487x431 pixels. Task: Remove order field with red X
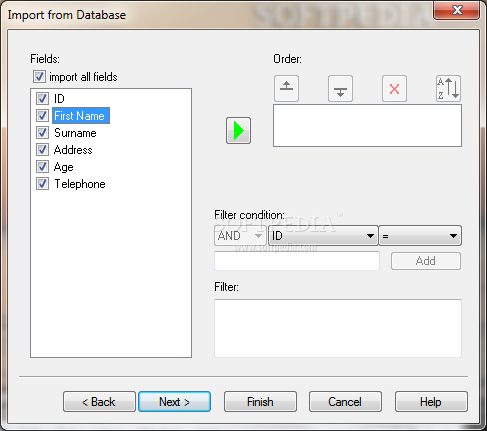[x=394, y=89]
